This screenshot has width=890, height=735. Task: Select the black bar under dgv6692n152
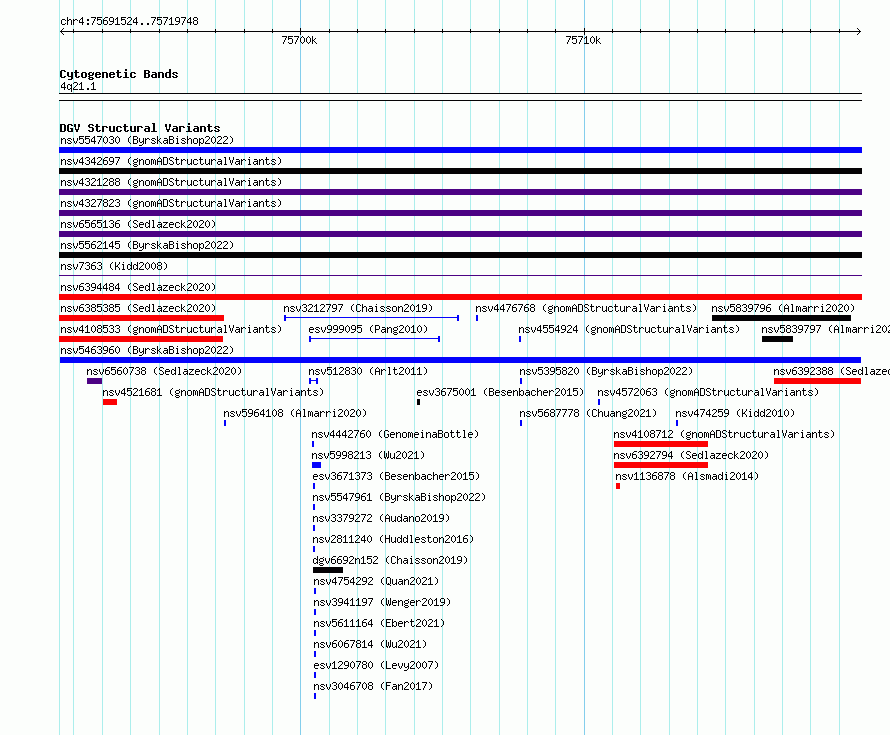[x=328, y=570]
